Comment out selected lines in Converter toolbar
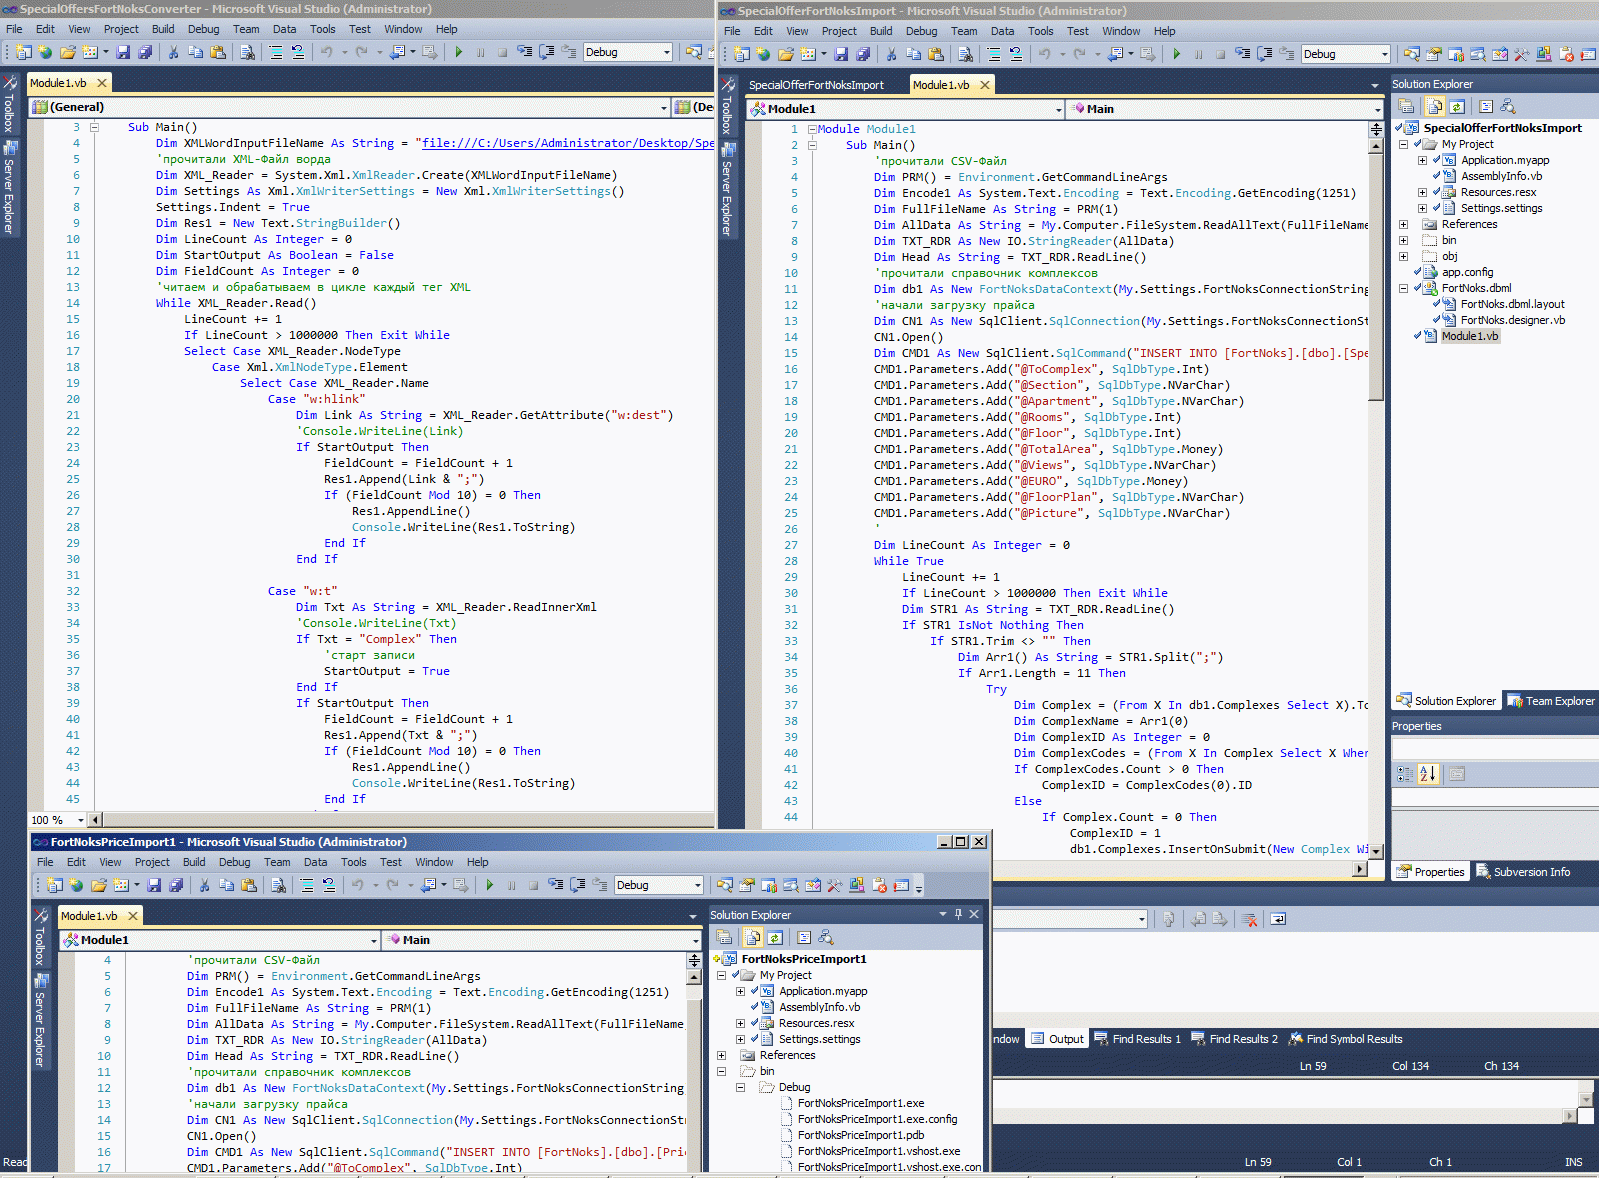 click(276, 52)
